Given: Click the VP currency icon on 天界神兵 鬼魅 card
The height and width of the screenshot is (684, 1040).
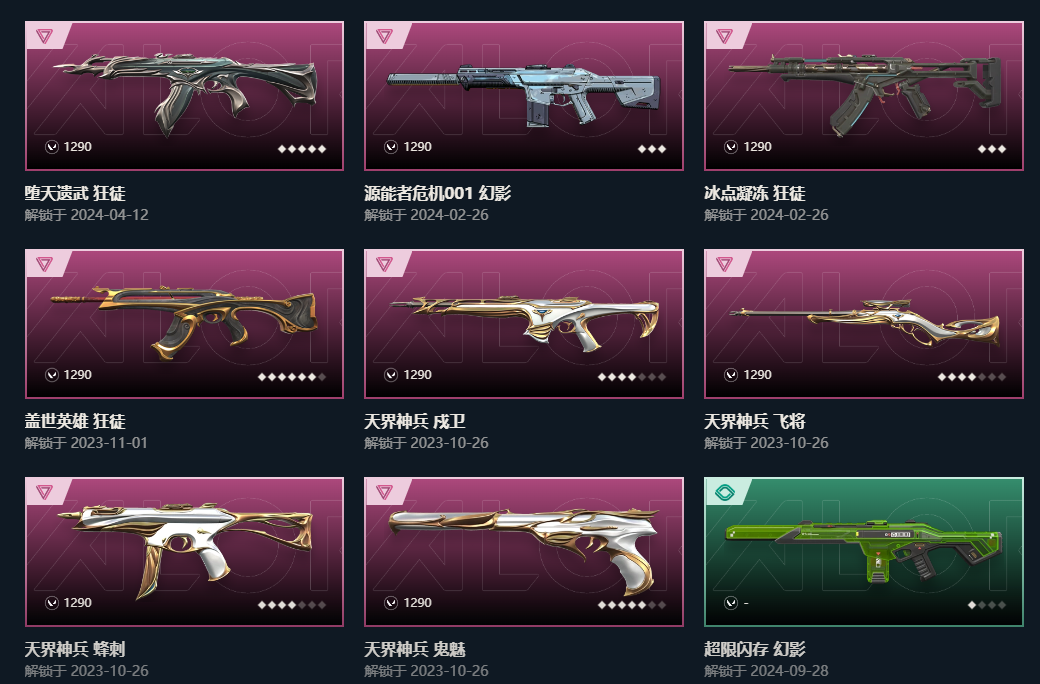Looking at the screenshot, I should click(x=391, y=603).
